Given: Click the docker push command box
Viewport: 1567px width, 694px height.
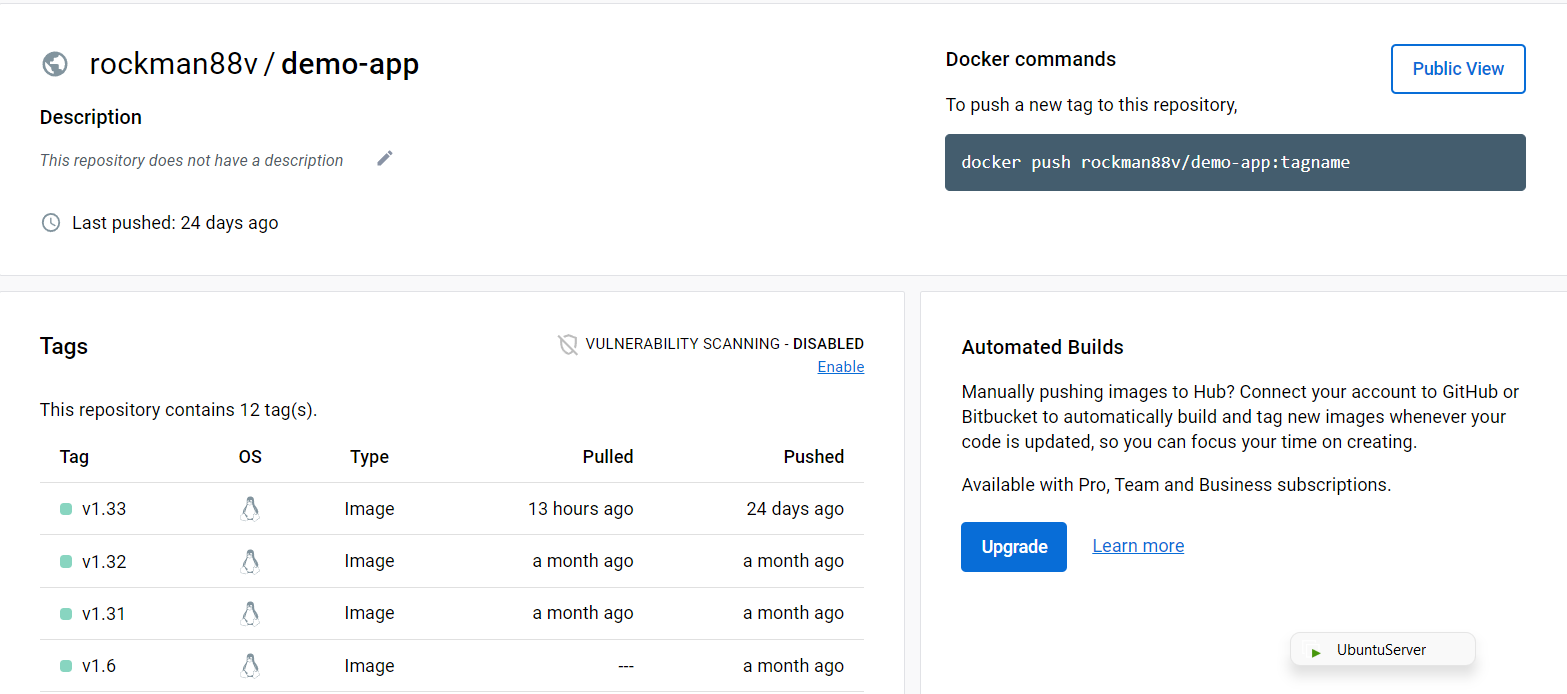Looking at the screenshot, I should 1234,162.
